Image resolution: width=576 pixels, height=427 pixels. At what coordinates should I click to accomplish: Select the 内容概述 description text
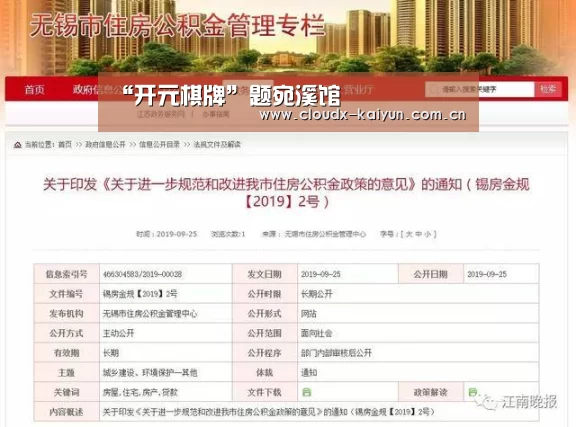click(x=269, y=412)
